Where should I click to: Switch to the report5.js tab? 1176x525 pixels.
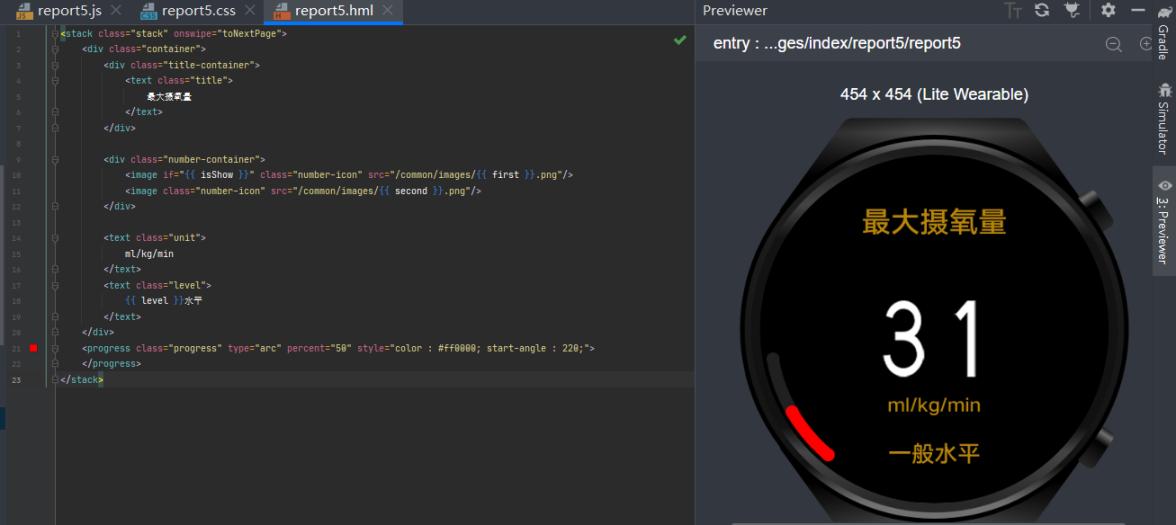click(x=69, y=11)
